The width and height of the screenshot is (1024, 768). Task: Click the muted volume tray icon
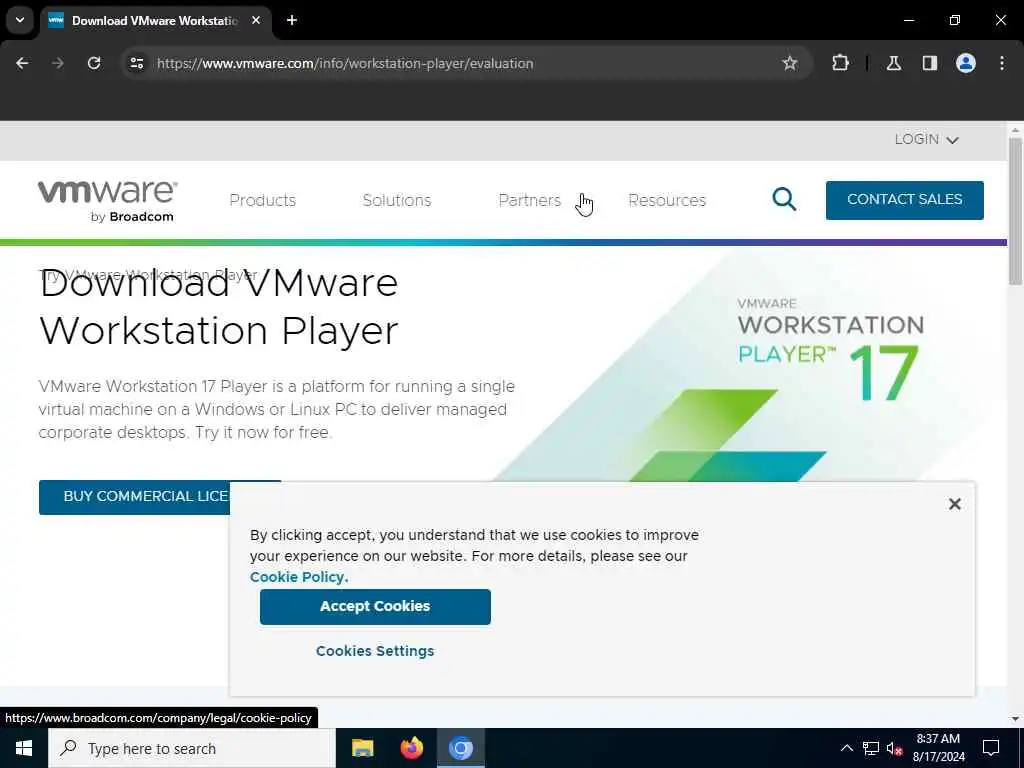[895, 748]
